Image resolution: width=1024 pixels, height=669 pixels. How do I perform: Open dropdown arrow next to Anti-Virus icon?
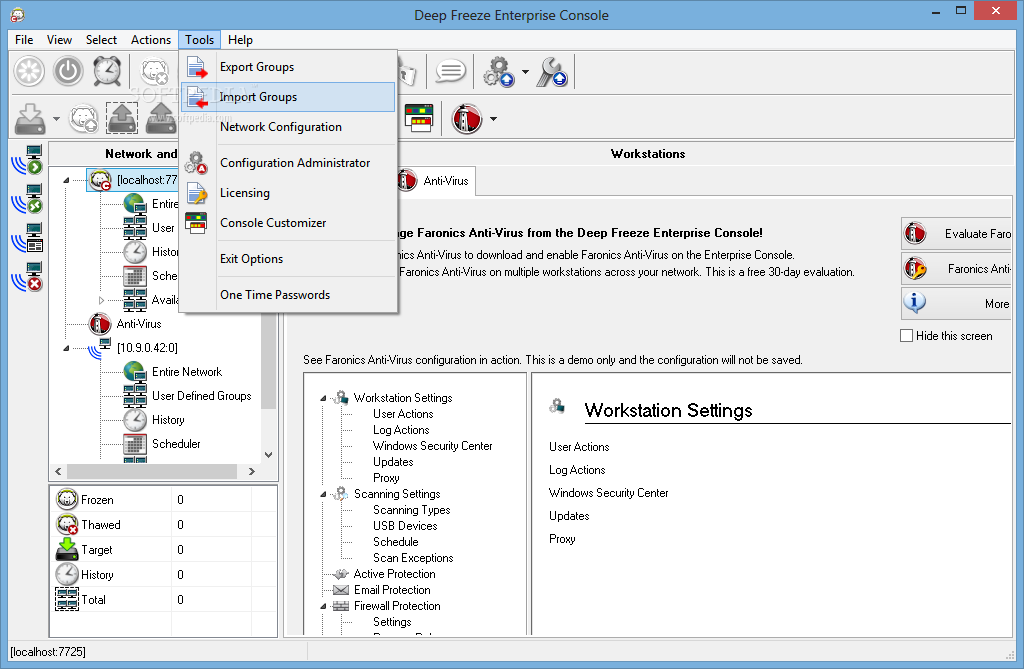(x=493, y=119)
